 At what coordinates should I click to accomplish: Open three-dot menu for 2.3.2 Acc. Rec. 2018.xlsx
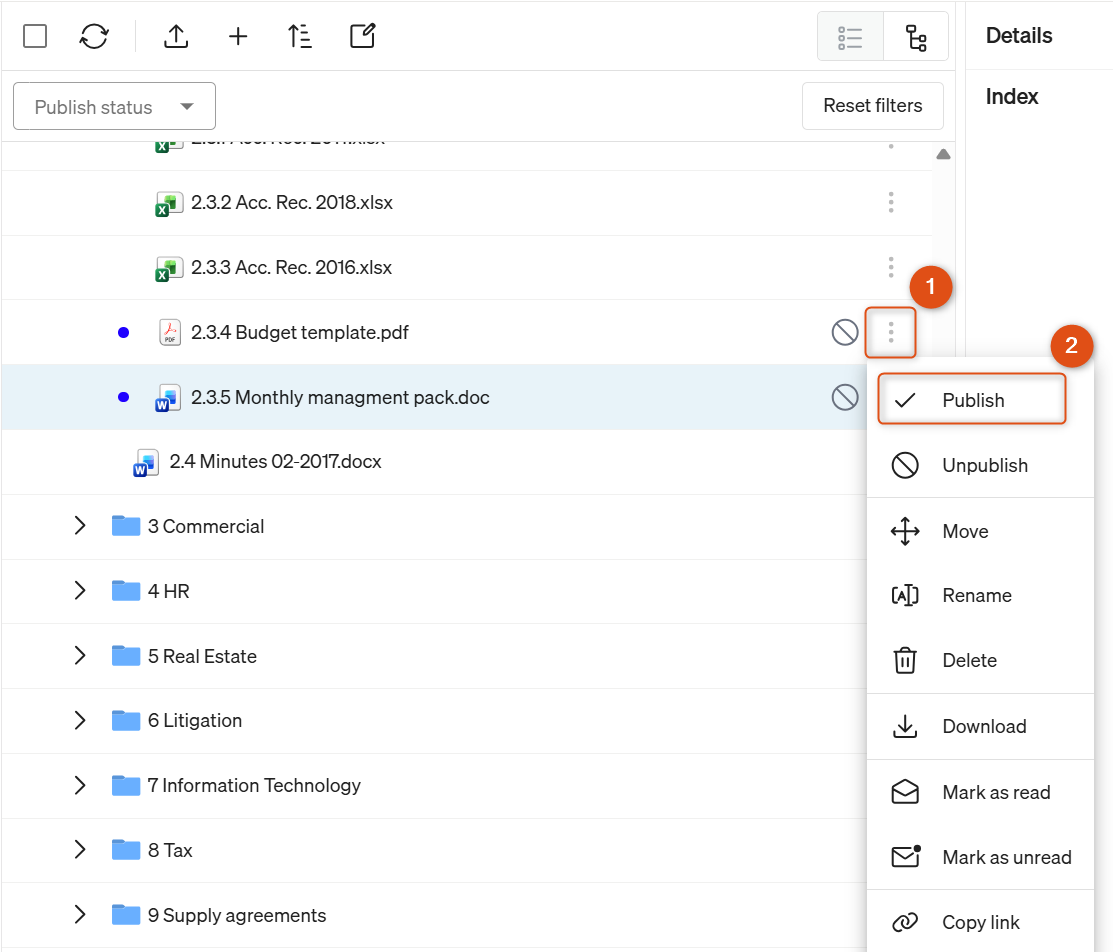(x=891, y=202)
